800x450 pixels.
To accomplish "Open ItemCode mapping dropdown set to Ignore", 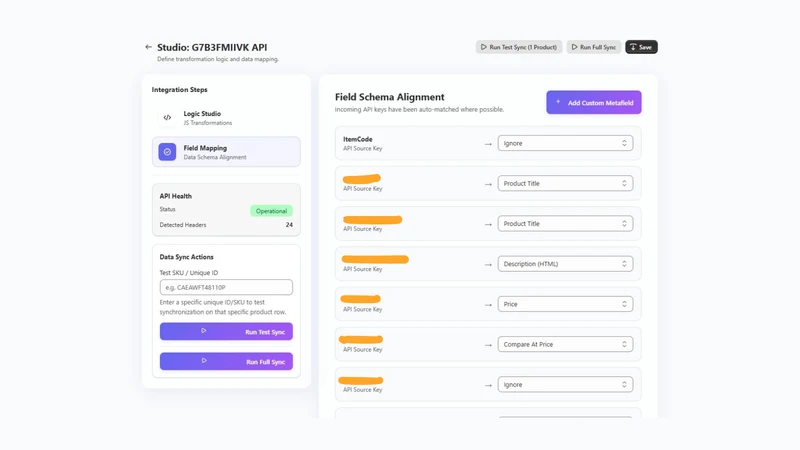I will coord(565,143).
